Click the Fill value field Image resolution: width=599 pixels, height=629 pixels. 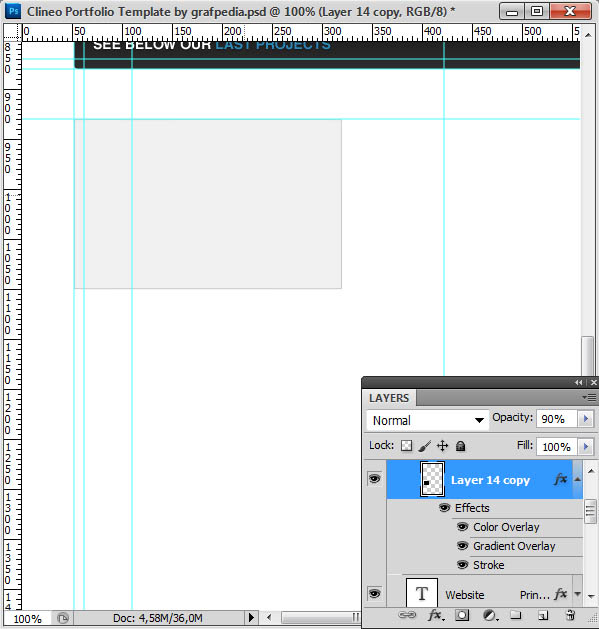point(557,446)
